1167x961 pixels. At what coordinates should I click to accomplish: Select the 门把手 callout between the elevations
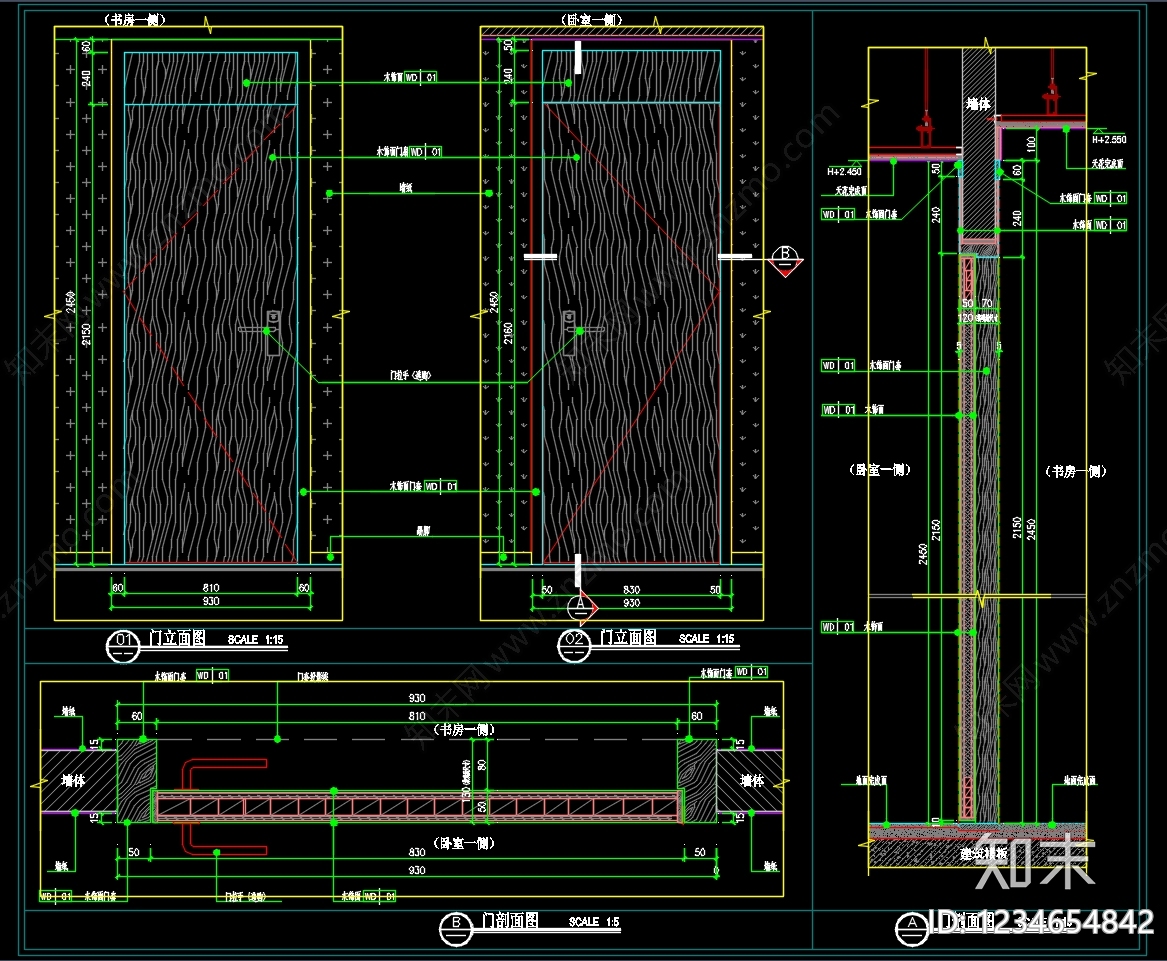411,375
